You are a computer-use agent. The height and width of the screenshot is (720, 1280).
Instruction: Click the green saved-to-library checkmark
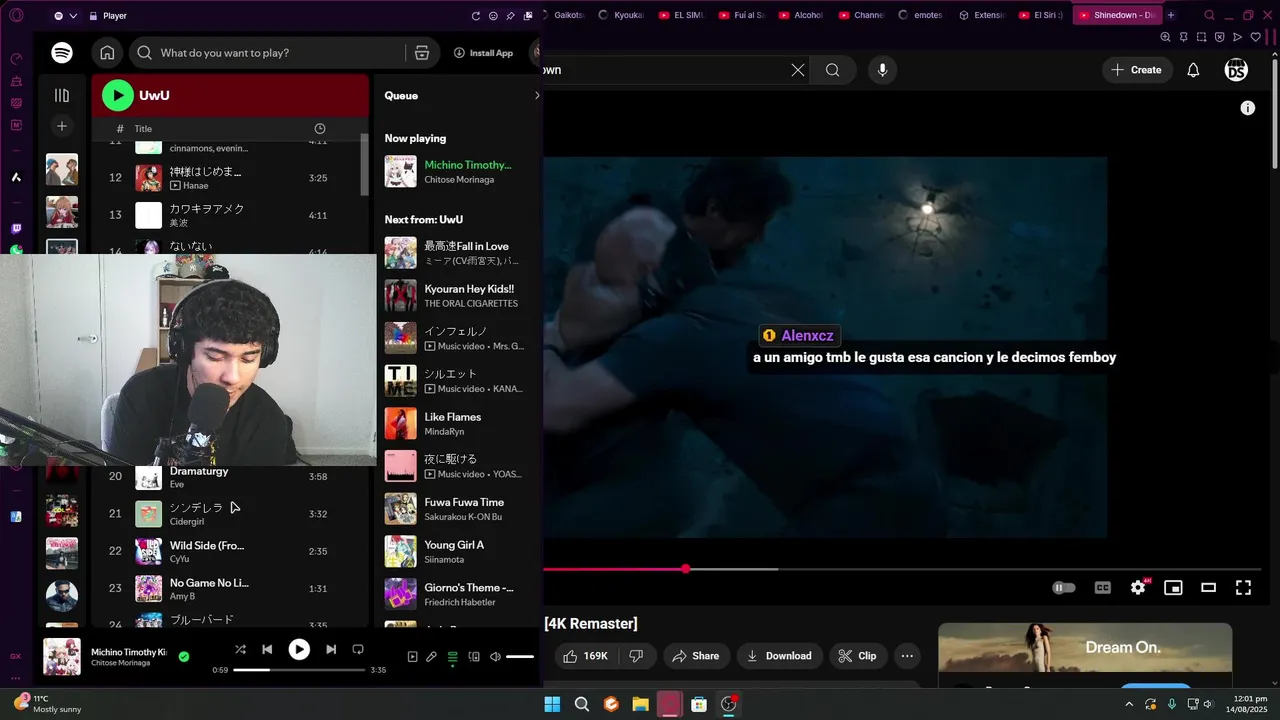click(183, 657)
